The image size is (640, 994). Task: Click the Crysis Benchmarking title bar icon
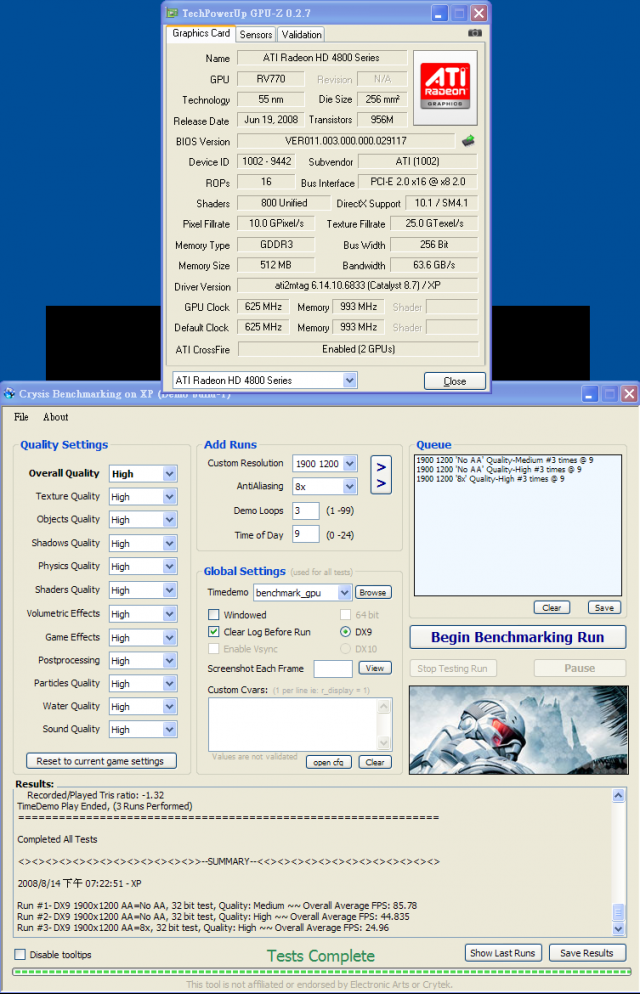tap(9, 394)
